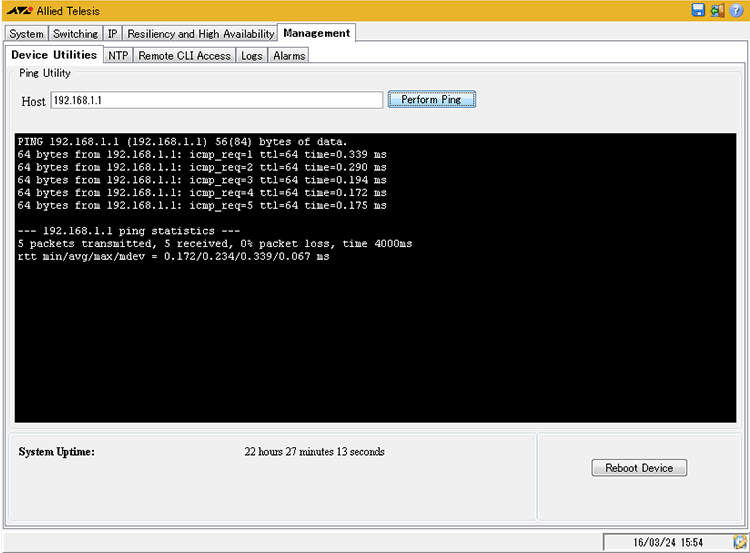Click into the Host address field
Screen dimensions: 750x553
tap(216, 100)
